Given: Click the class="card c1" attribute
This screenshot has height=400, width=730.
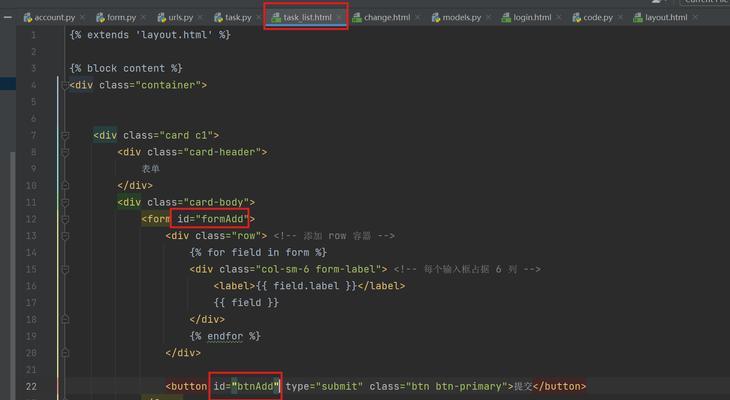Looking at the screenshot, I should tap(168, 136).
